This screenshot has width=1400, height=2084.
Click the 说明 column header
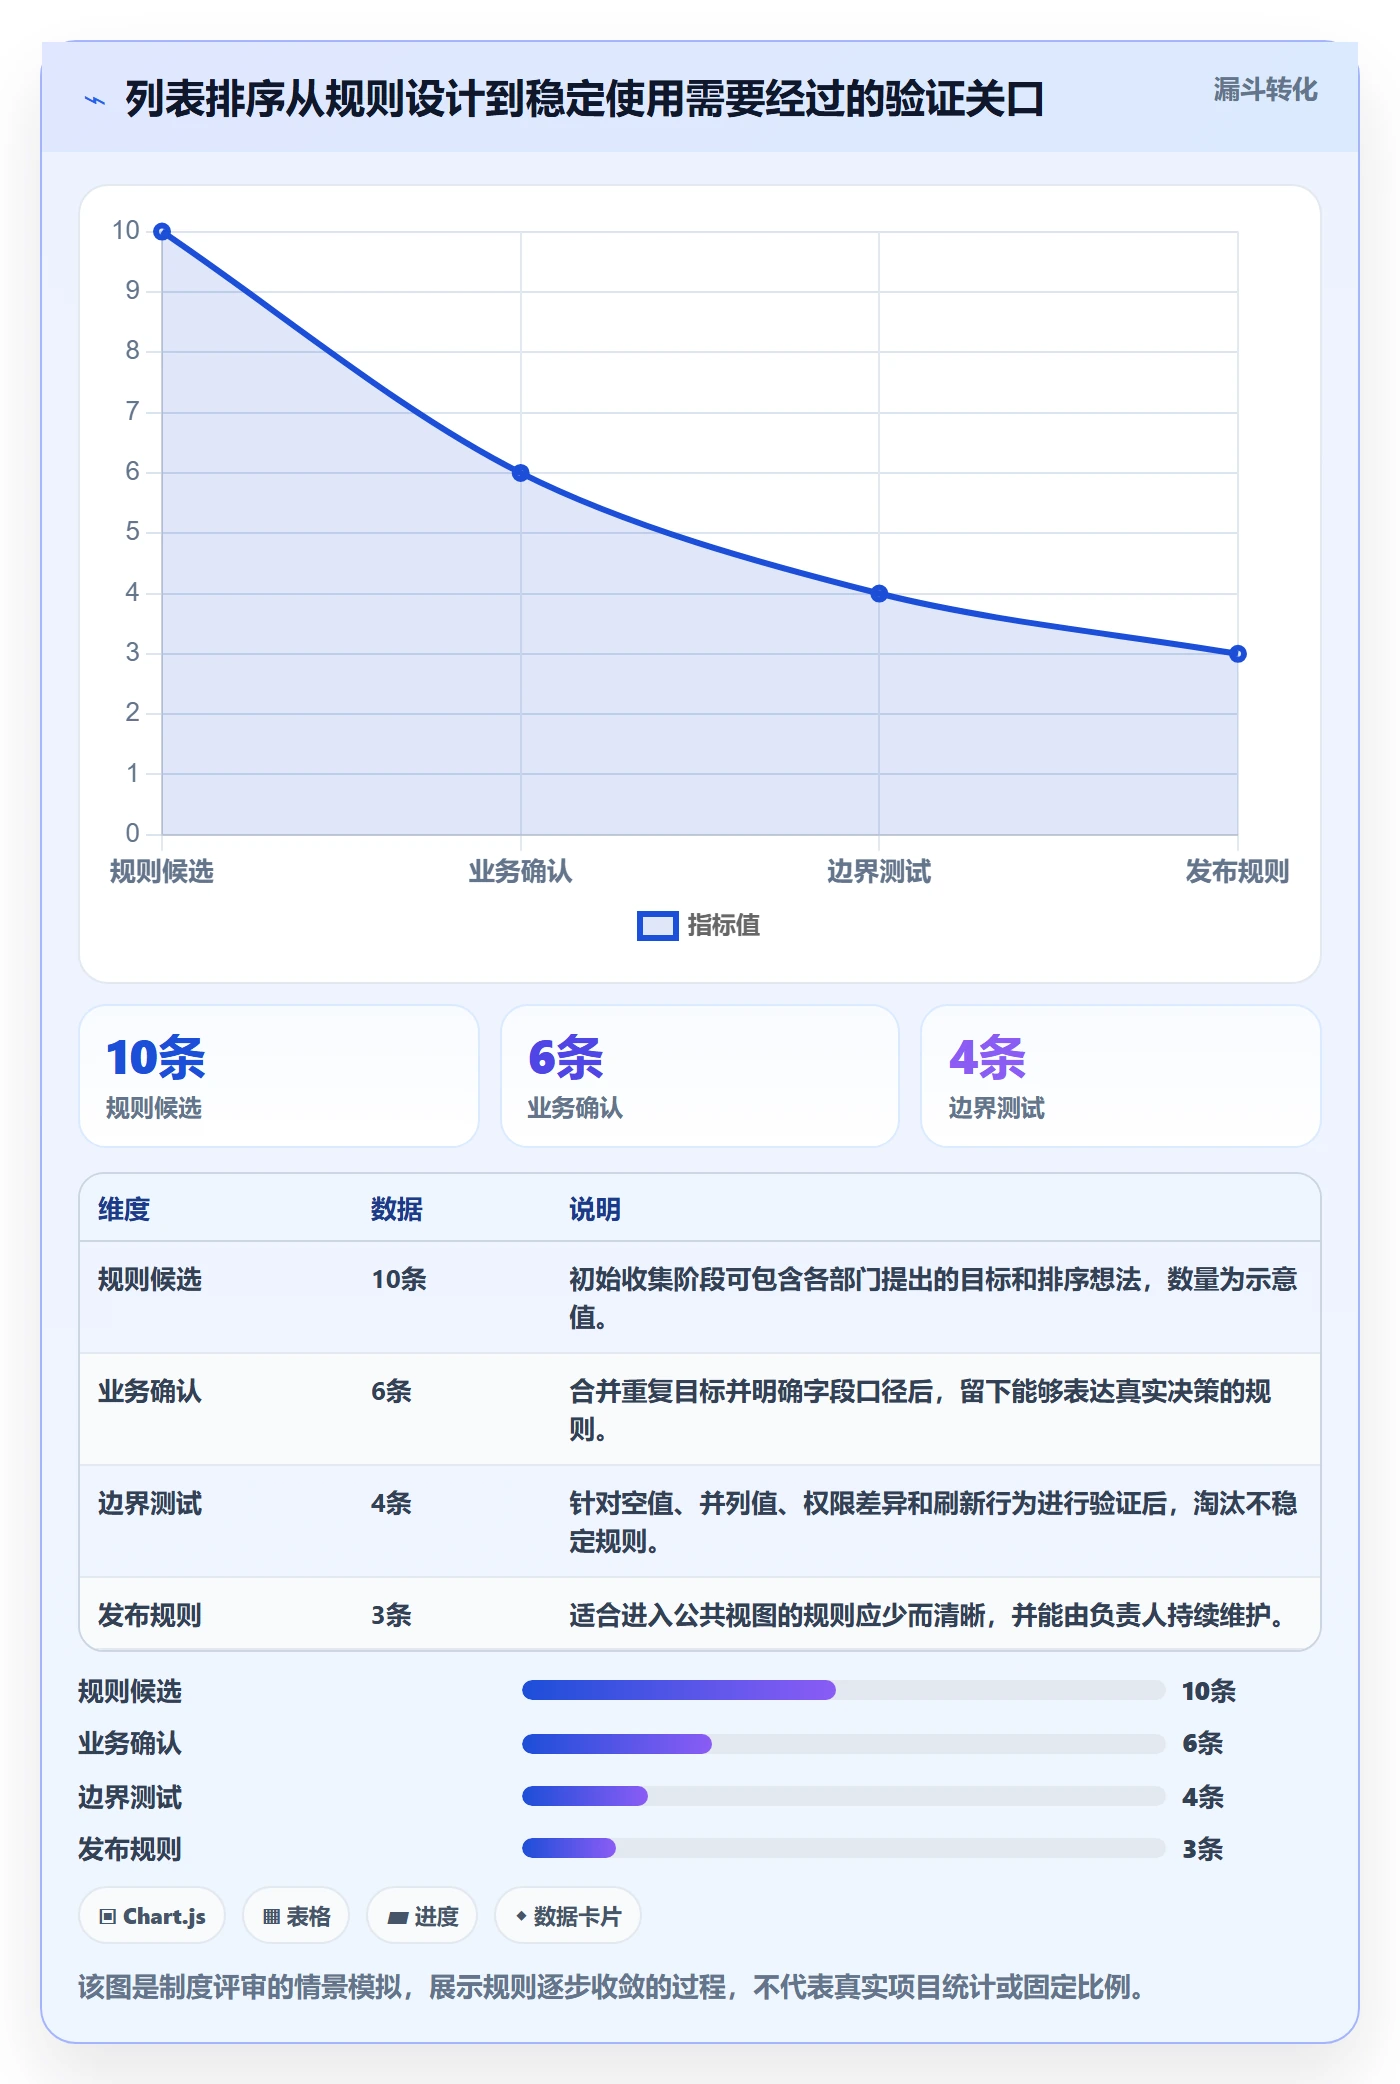point(595,1210)
